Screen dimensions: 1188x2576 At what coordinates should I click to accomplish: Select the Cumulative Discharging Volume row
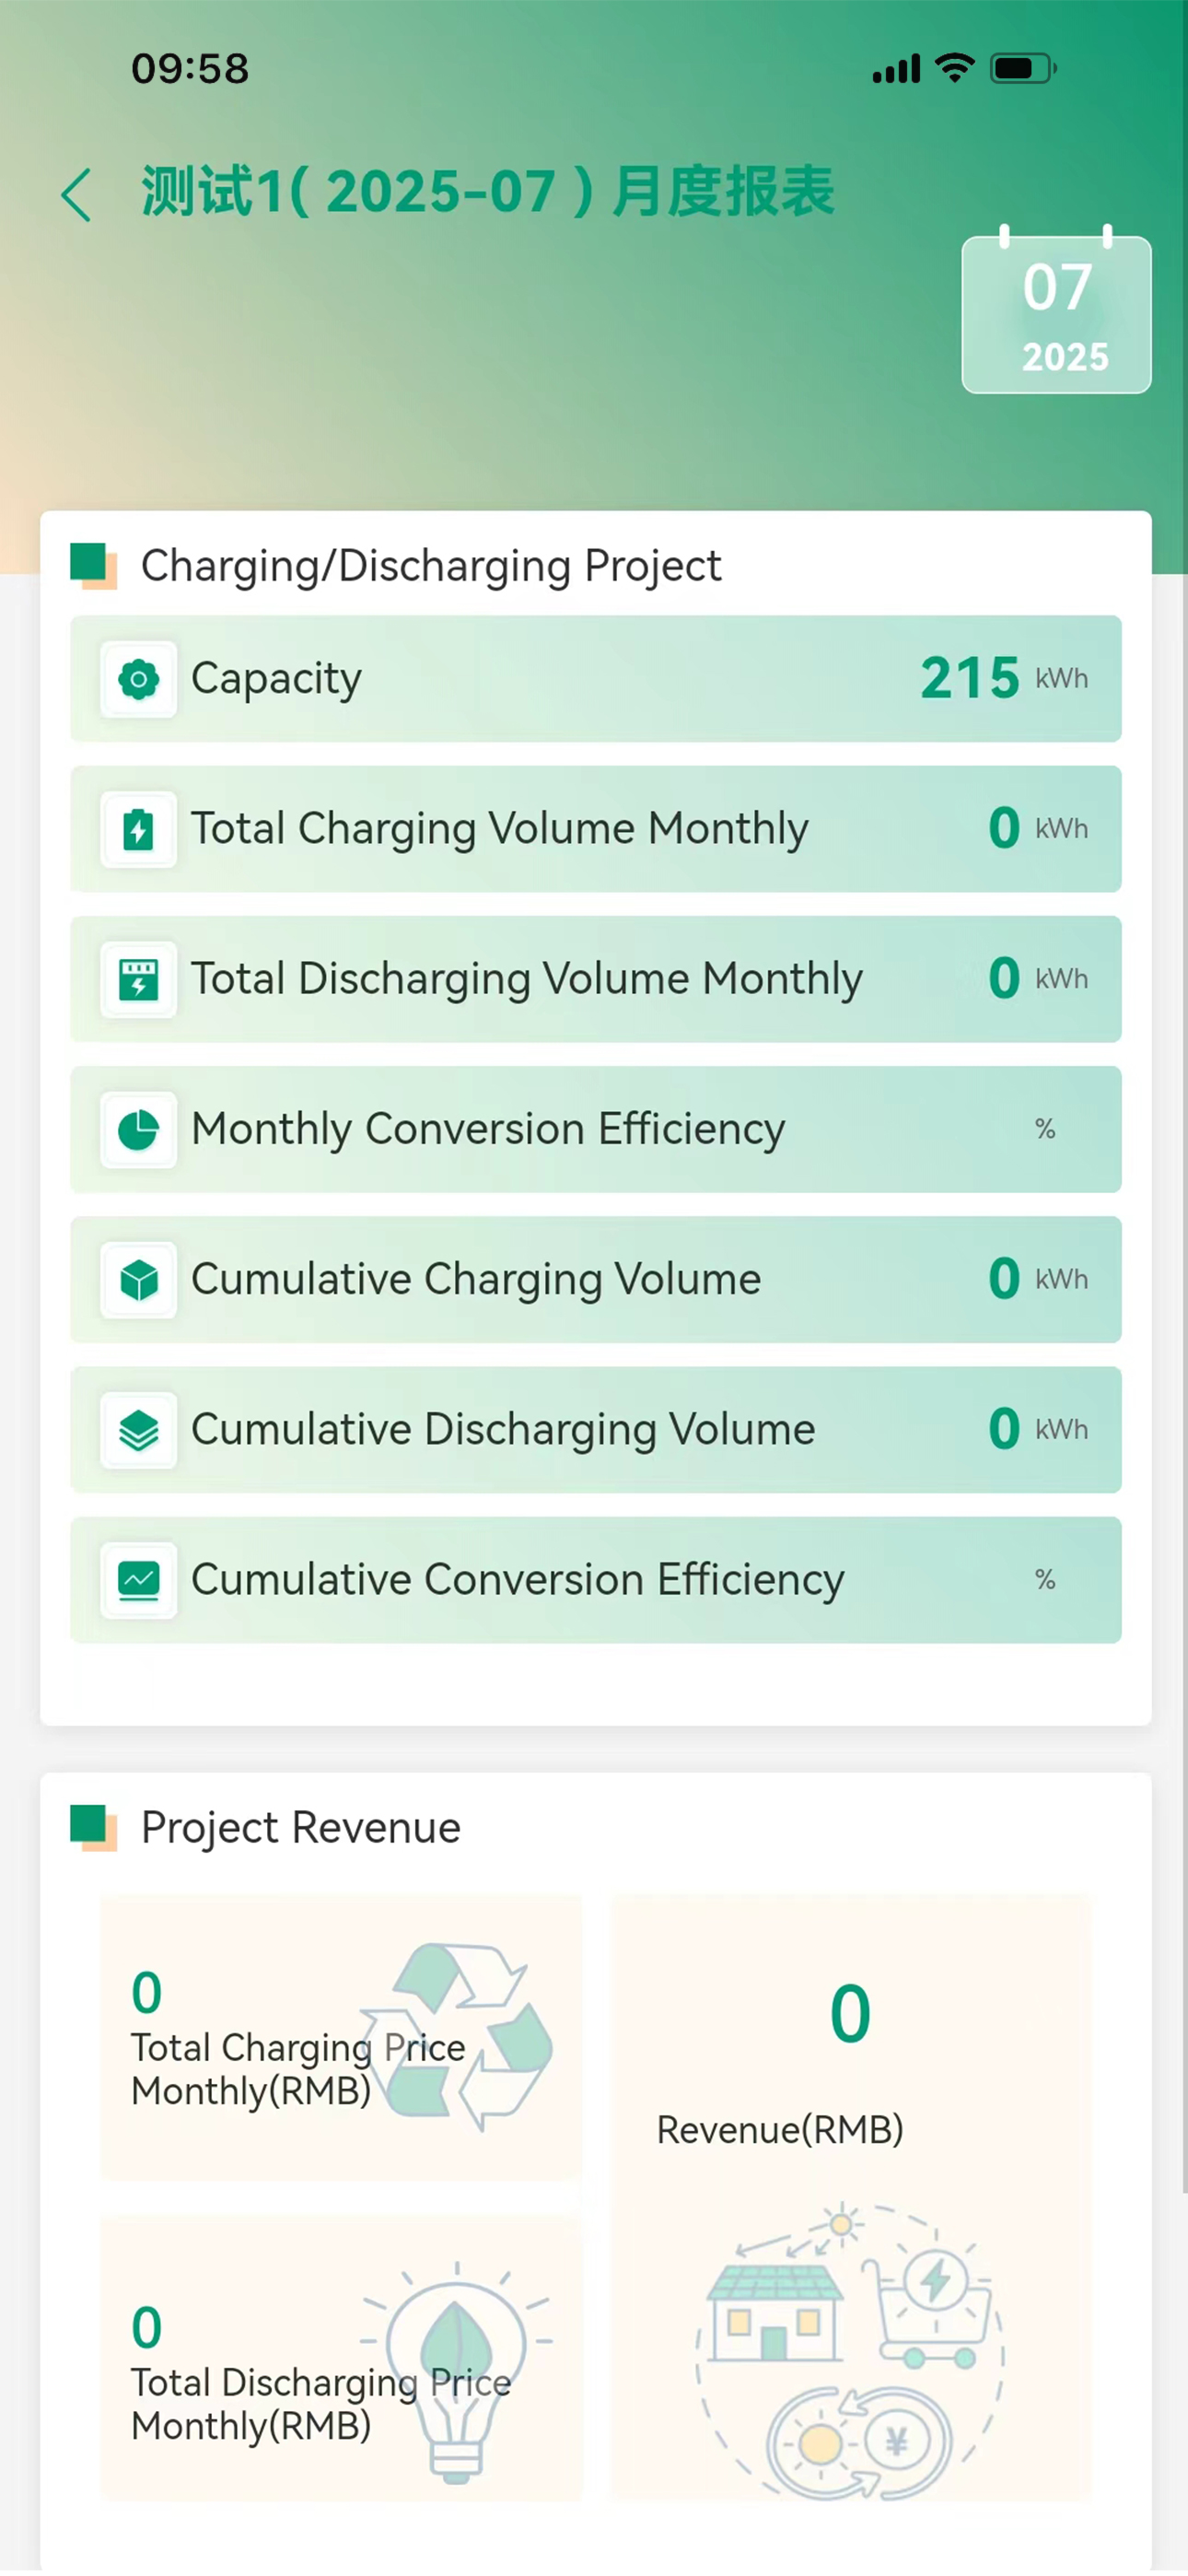596,1430
